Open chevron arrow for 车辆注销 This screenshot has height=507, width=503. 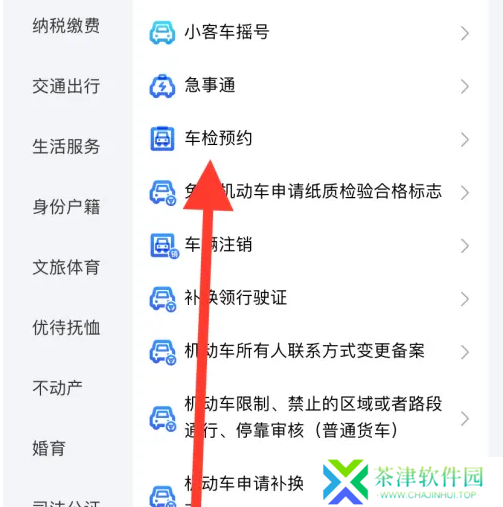click(465, 246)
